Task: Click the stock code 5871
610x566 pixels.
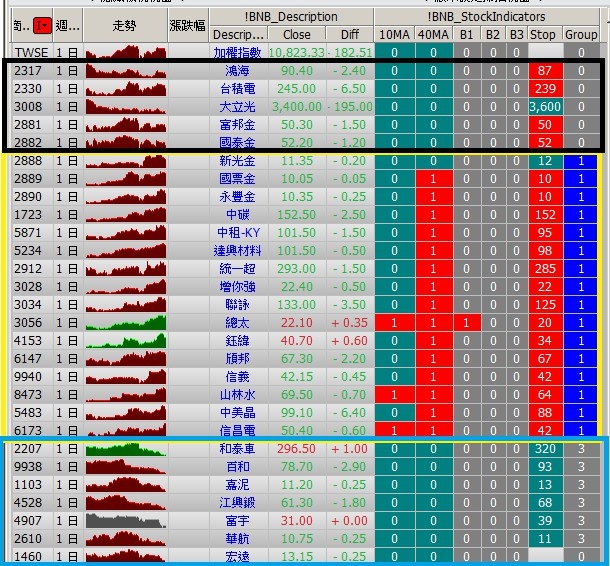Action: tap(28, 233)
